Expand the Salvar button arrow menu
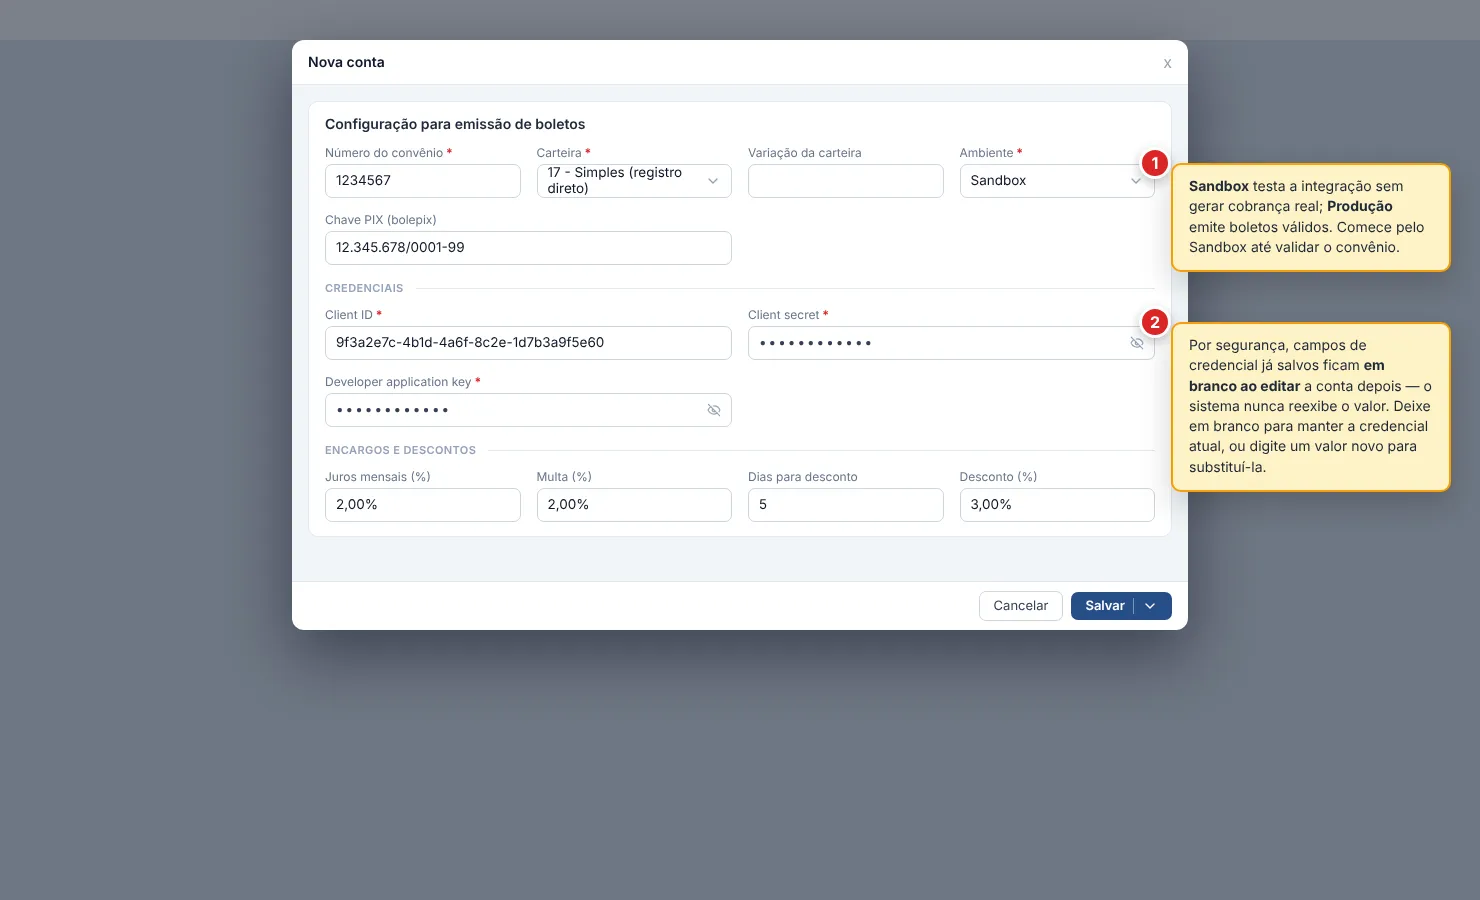This screenshot has width=1480, height=900. point(1151,606)
